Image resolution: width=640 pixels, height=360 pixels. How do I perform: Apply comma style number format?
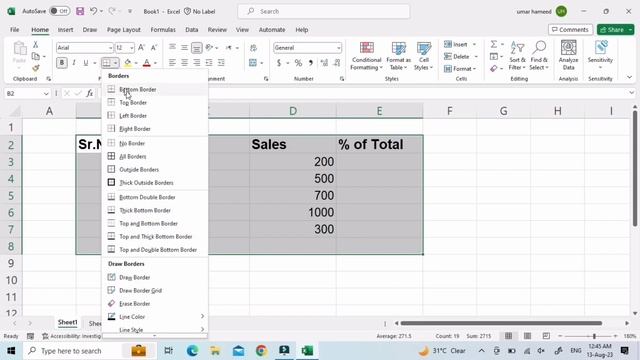click(311, 63)
